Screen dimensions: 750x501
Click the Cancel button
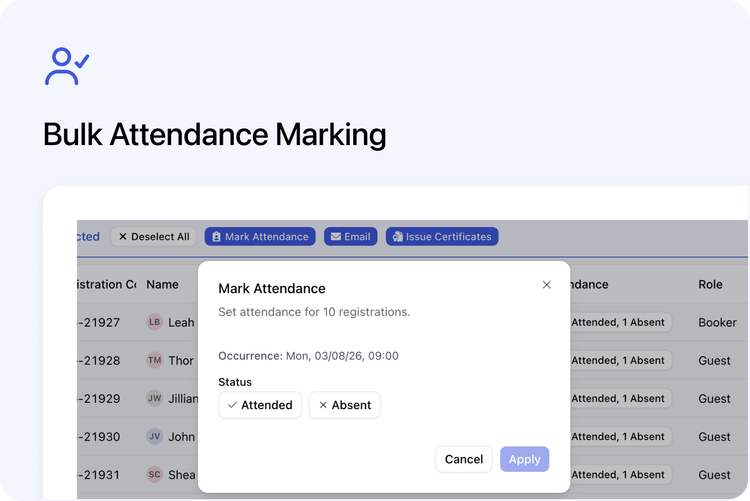pyautogui.click(x=463, y=459)
